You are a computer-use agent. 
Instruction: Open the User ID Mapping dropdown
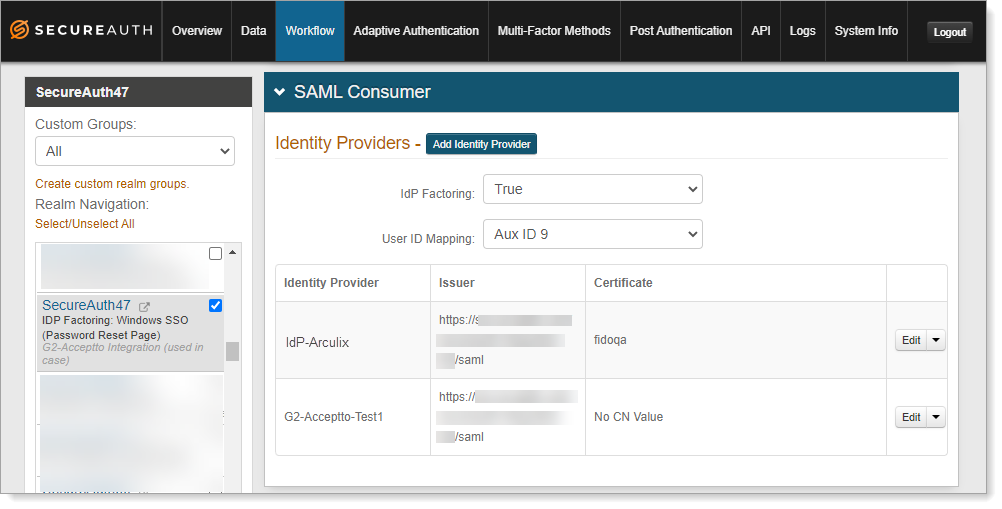point(592,234)
